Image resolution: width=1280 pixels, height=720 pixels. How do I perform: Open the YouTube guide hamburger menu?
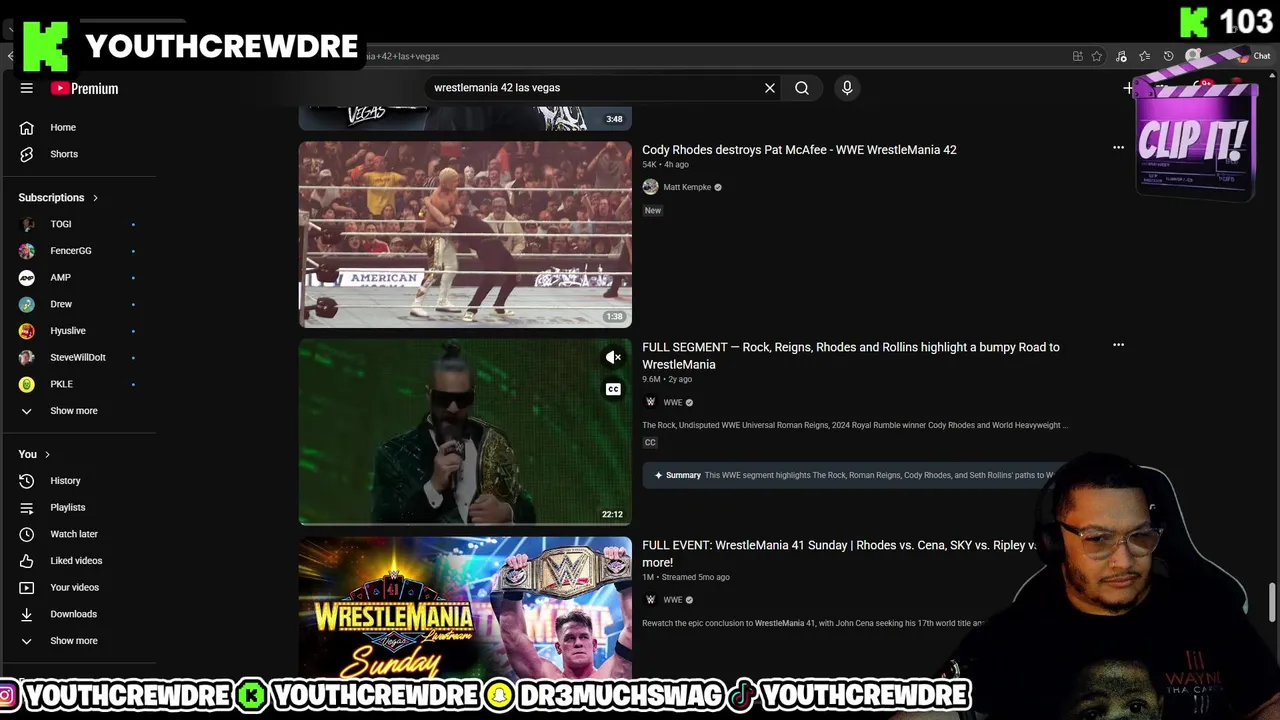point(27,88)
